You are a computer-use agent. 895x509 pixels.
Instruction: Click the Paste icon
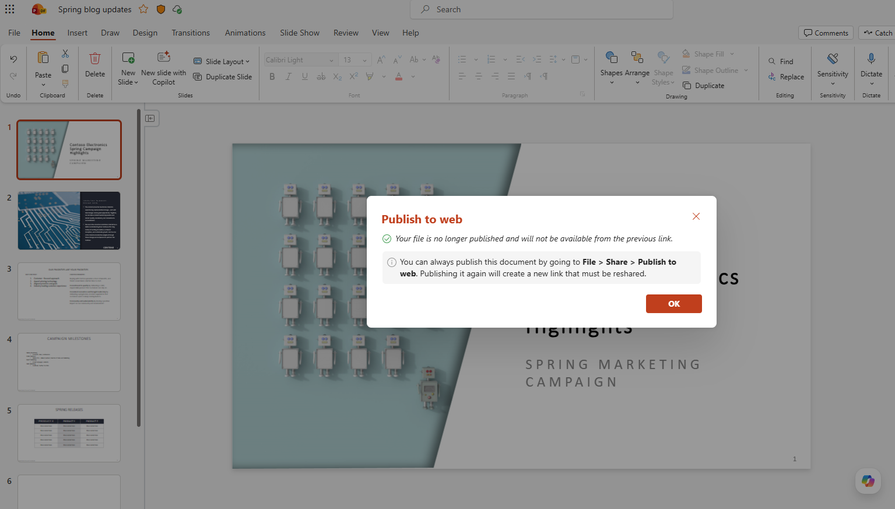(x=43, y=58)
